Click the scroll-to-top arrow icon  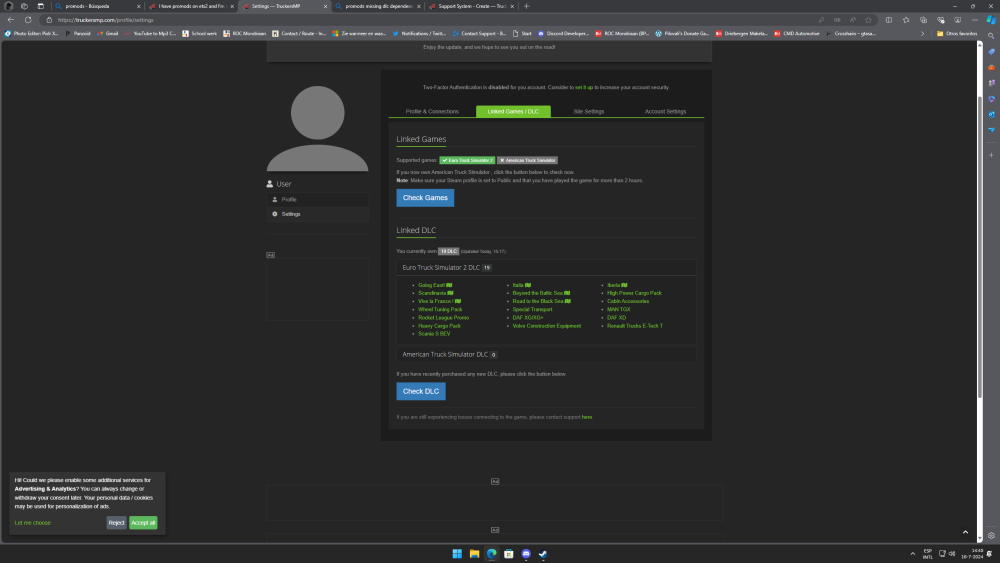point(965,533)
